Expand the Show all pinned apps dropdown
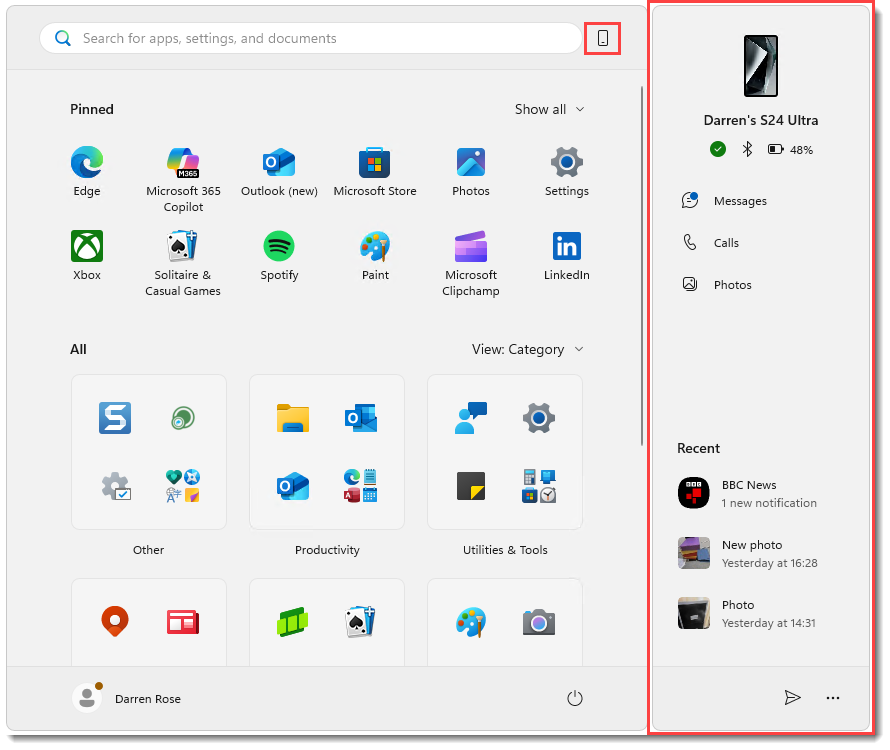Screen dimensions: 890x750 click(x=549, y=109)
